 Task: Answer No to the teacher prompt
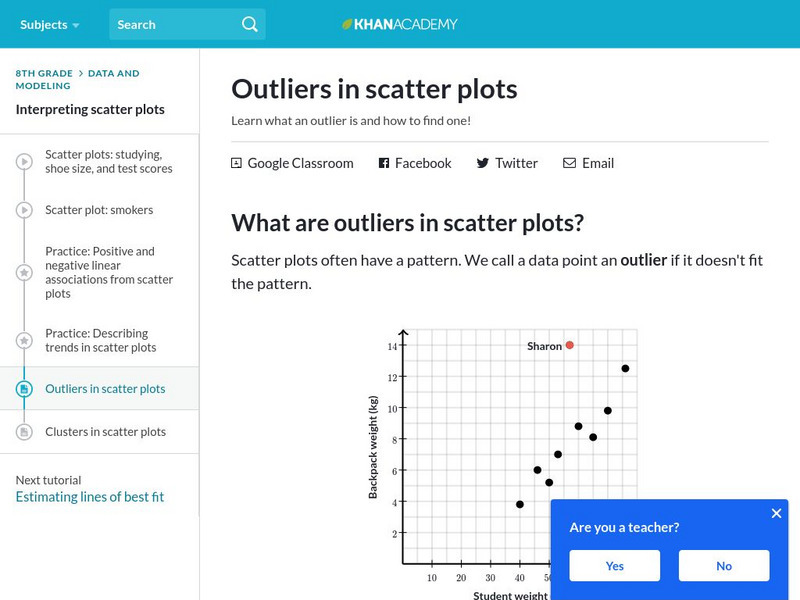724,566
